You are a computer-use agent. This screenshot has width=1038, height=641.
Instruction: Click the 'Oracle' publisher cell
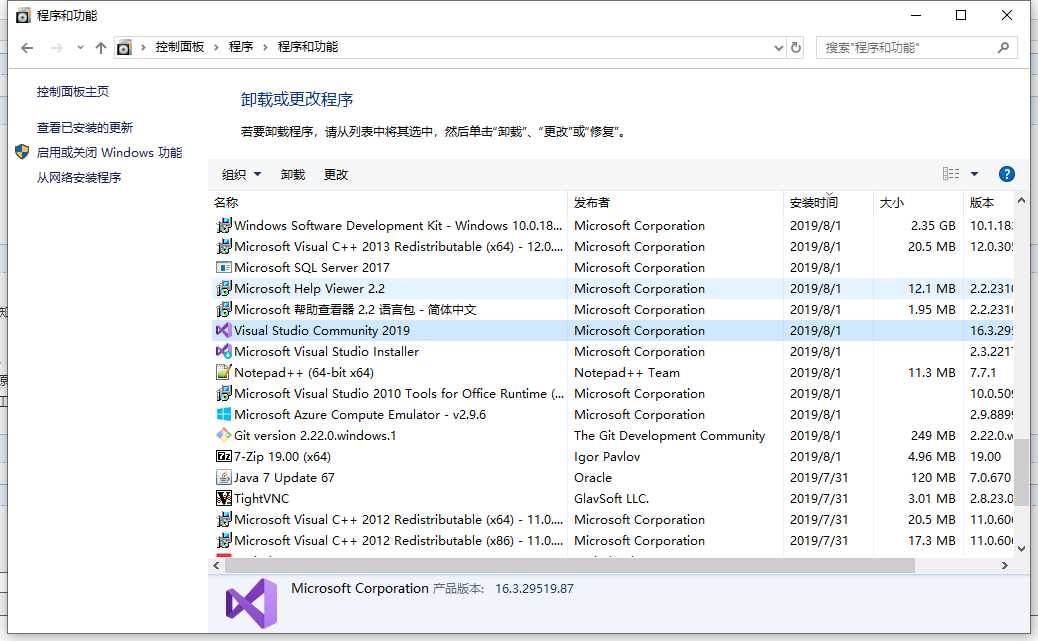click(593, 477)
